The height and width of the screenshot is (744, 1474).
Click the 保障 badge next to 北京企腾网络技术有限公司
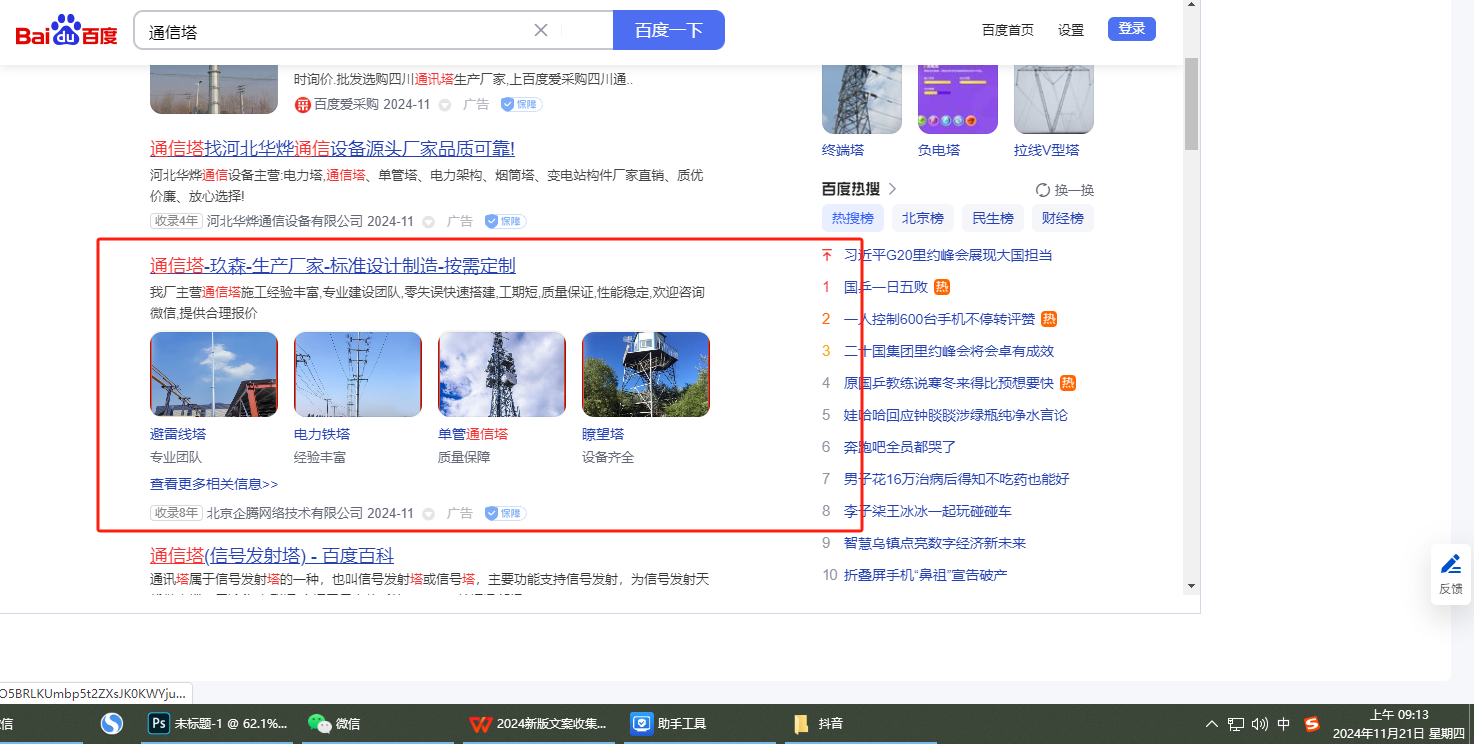point(505,513)
